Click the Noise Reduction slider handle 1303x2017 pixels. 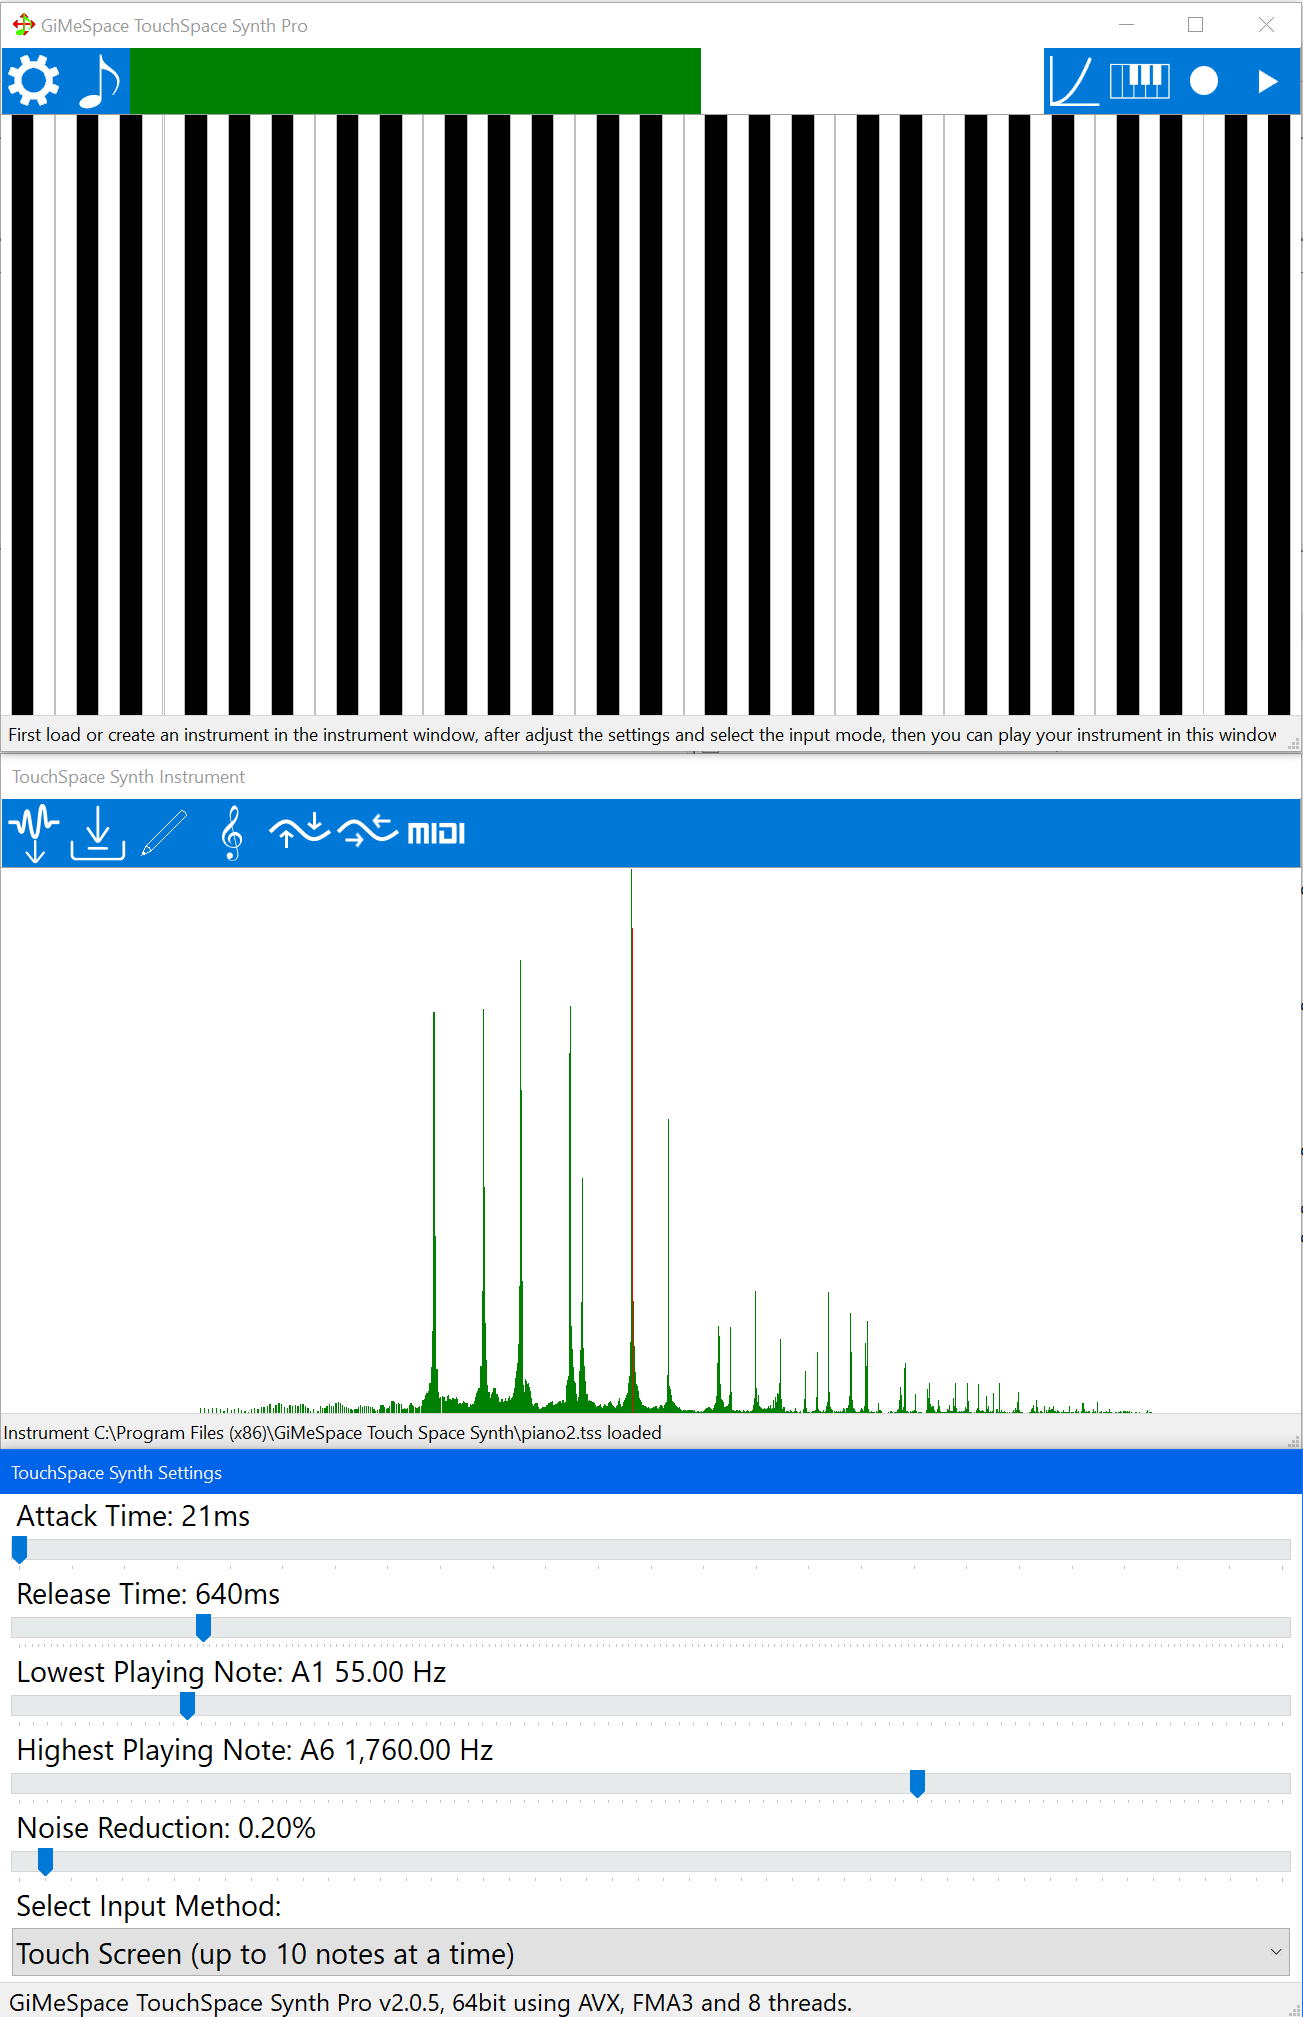click(45, 1861)
